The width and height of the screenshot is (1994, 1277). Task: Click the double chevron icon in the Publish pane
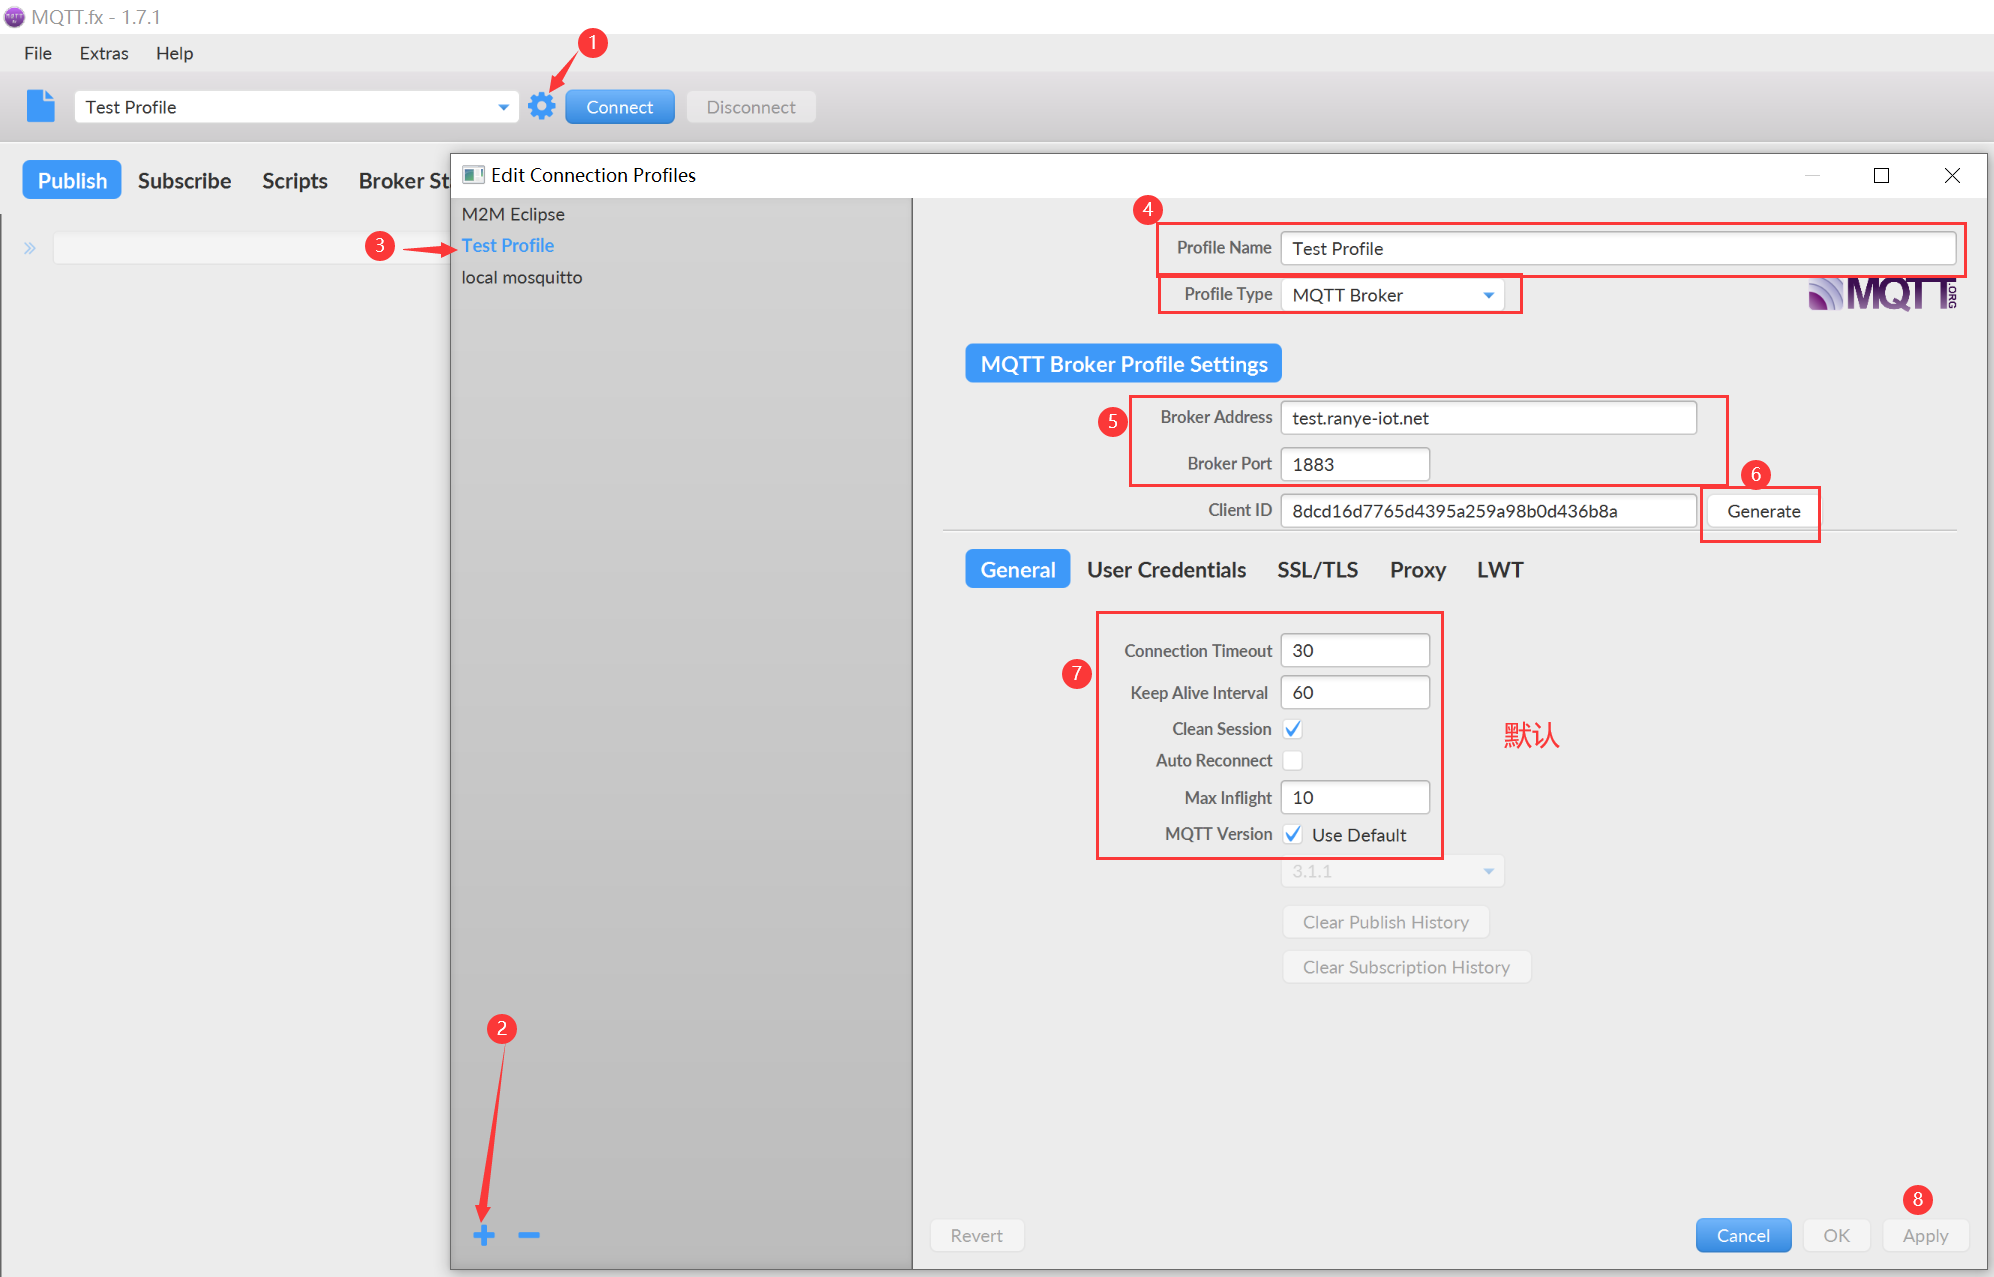click(x=30, y=248)
